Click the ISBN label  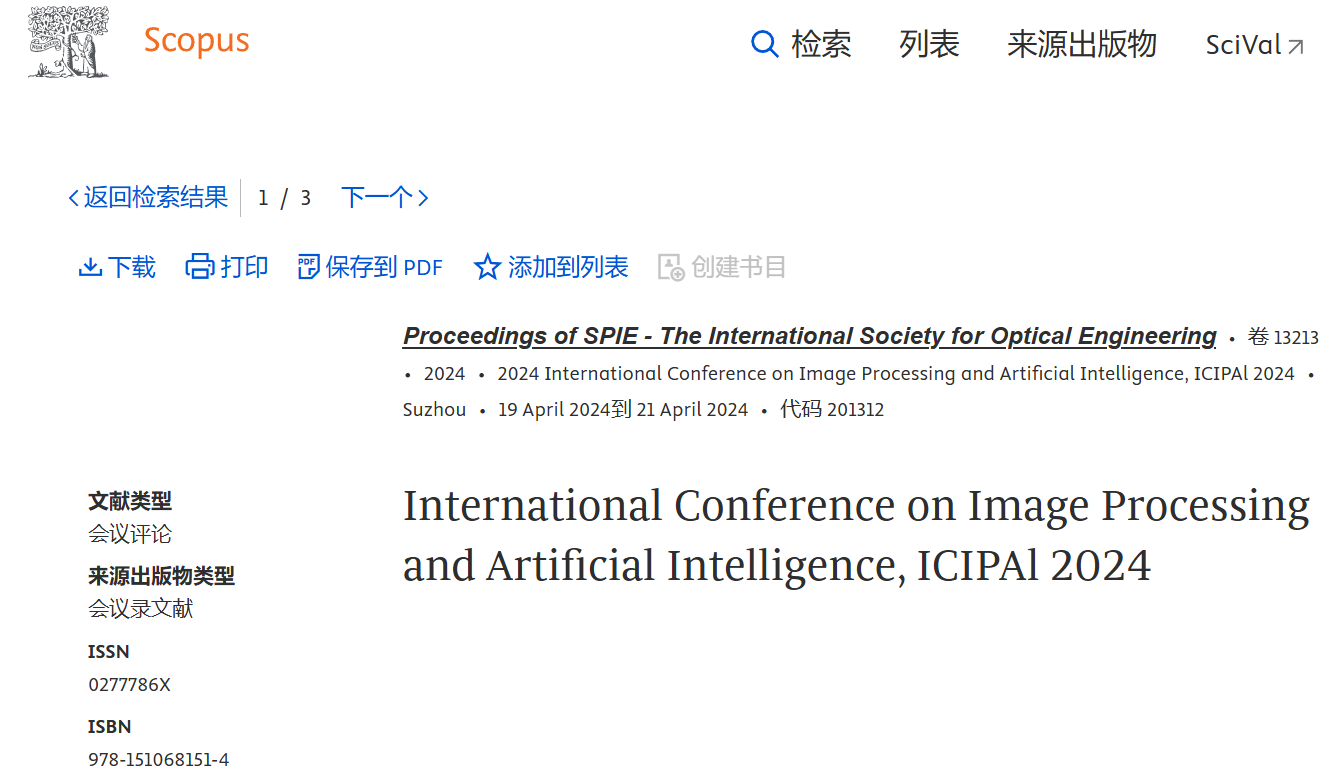point(110,727)
